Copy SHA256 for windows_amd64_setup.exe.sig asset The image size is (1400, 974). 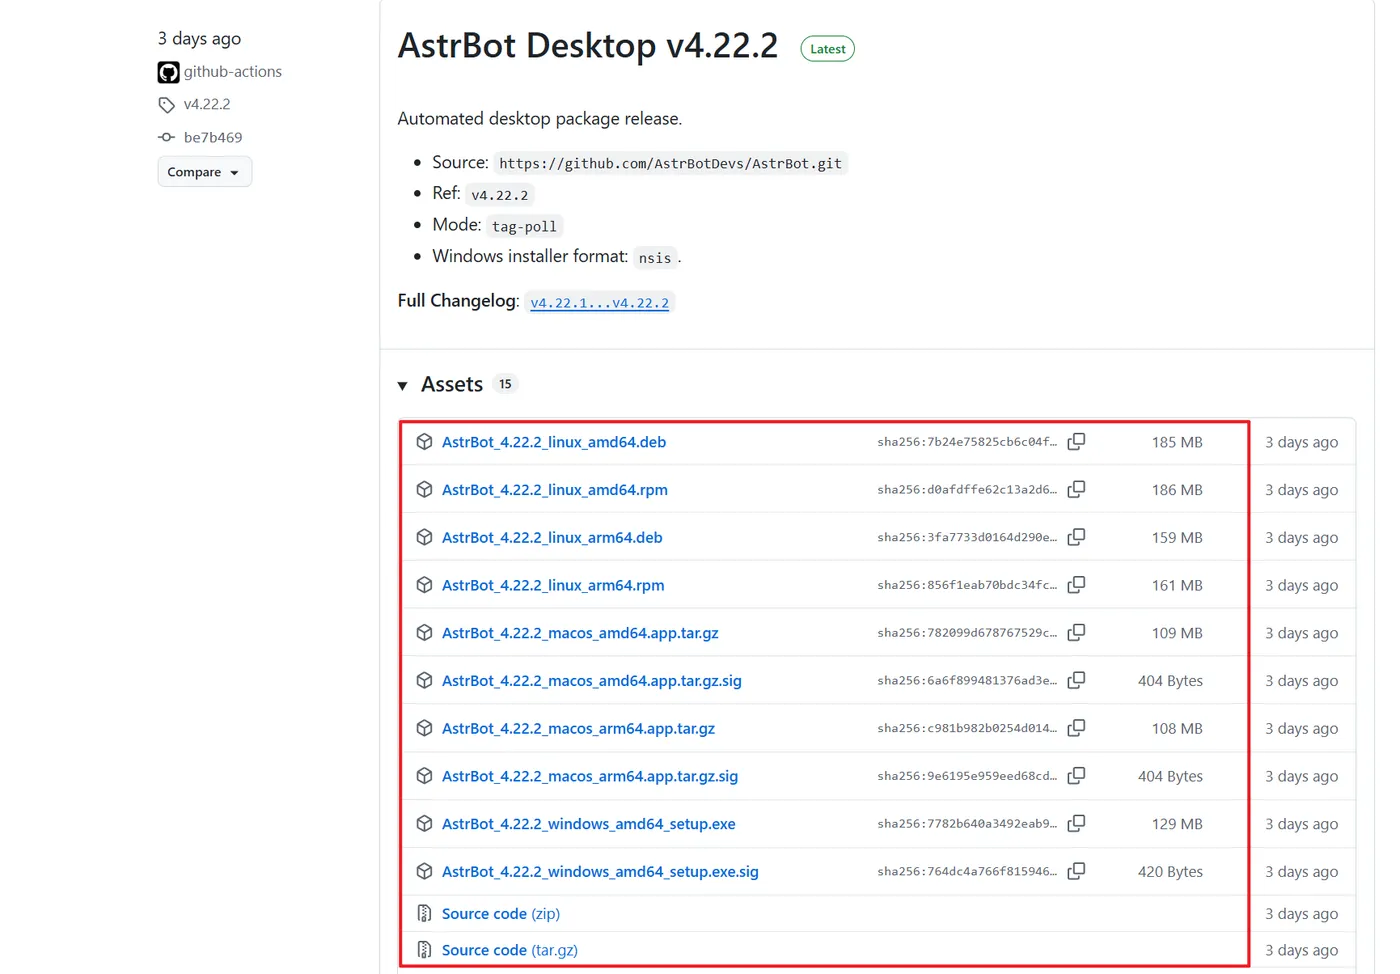1076,872
